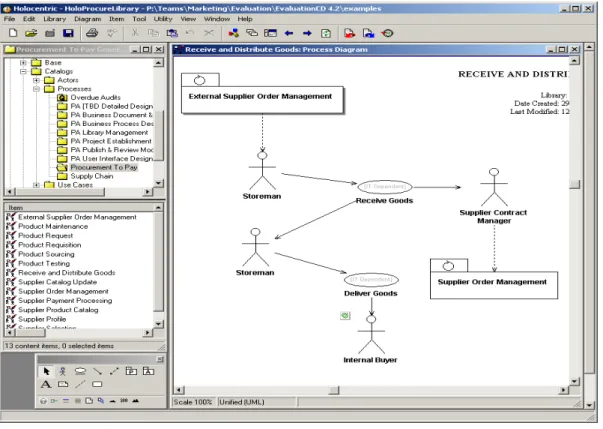Select the Overdue Audits tree item

pyautogui.click(x=95, y=97)
